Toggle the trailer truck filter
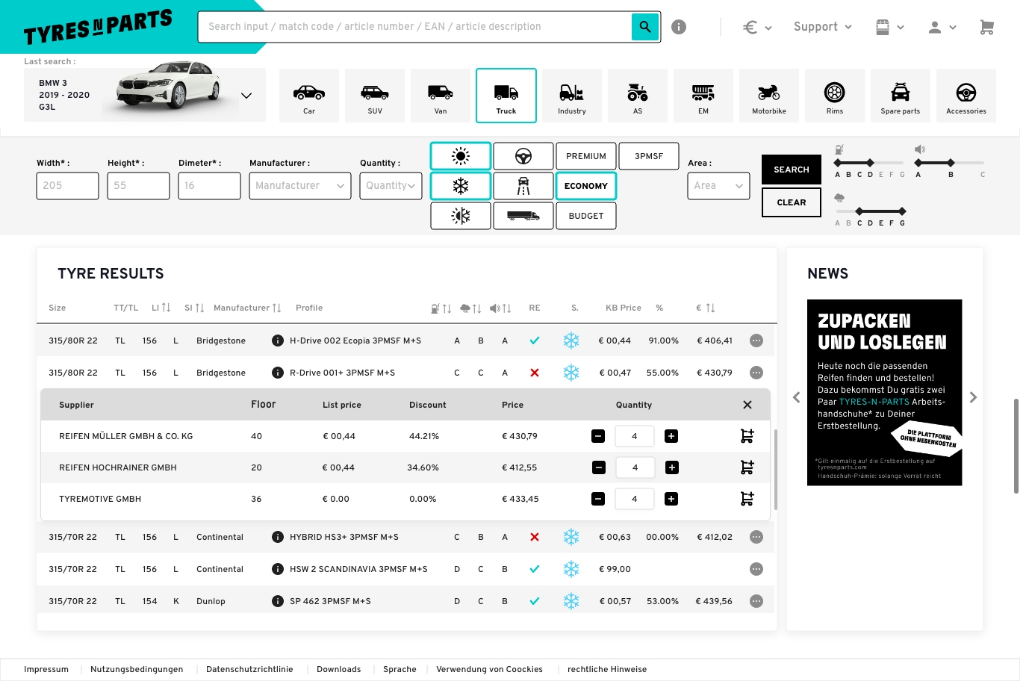 524,216
